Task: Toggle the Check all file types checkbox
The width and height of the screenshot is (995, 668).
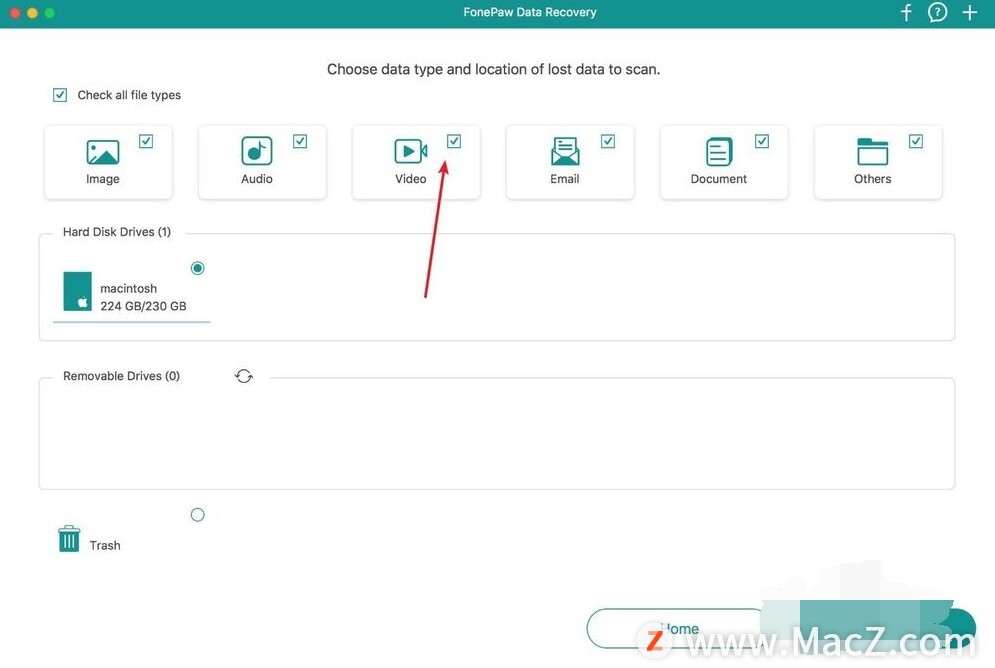Action: click(x=60, y=95)
